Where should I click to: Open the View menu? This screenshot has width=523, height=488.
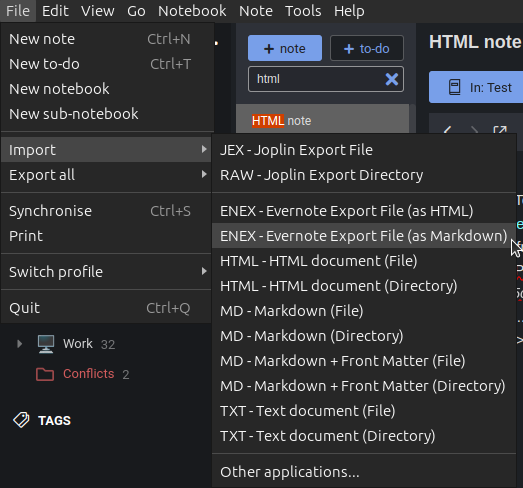coord(98,11)
